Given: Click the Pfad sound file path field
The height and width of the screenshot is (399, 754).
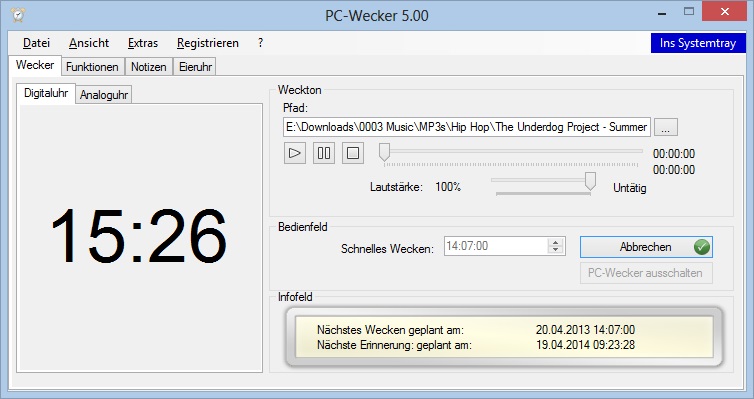Looking at the screenshot, I should [466, 127].
